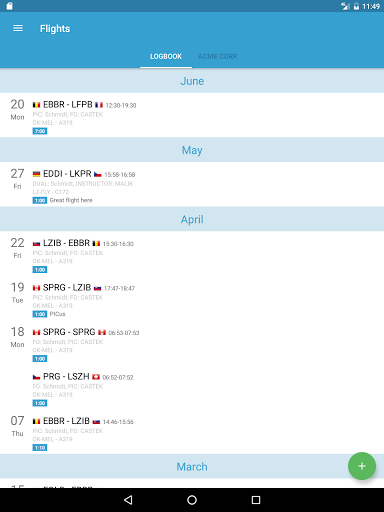384x512 pixels.
Task: Tap the Swiss flag beside LSZH
Action: [x=96, y=377]
